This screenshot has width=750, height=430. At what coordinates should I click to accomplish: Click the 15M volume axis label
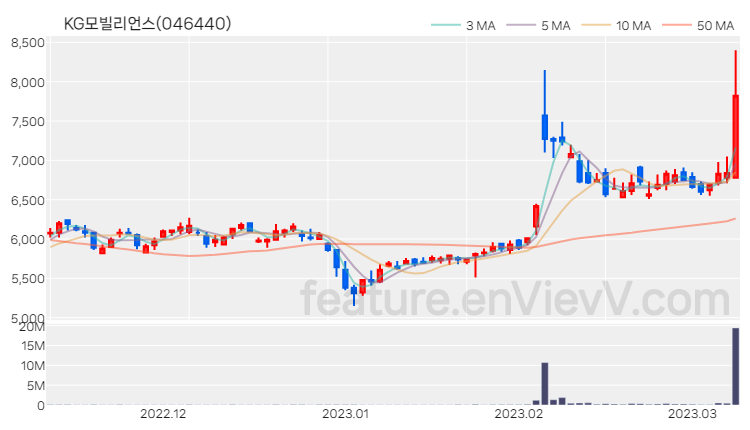point(33,346)
